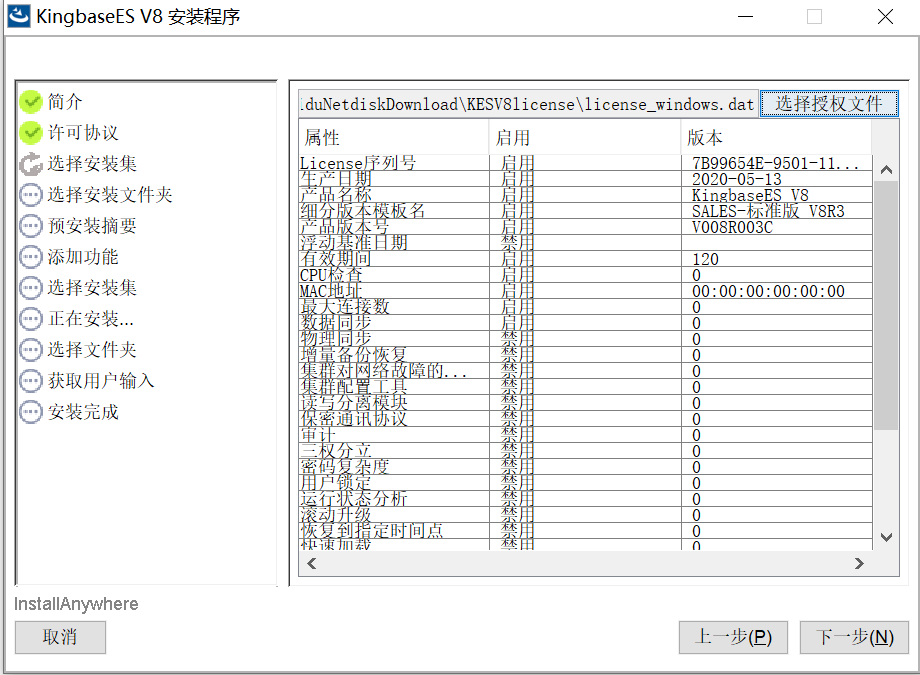Click the 120 validity value

(705, 259)
